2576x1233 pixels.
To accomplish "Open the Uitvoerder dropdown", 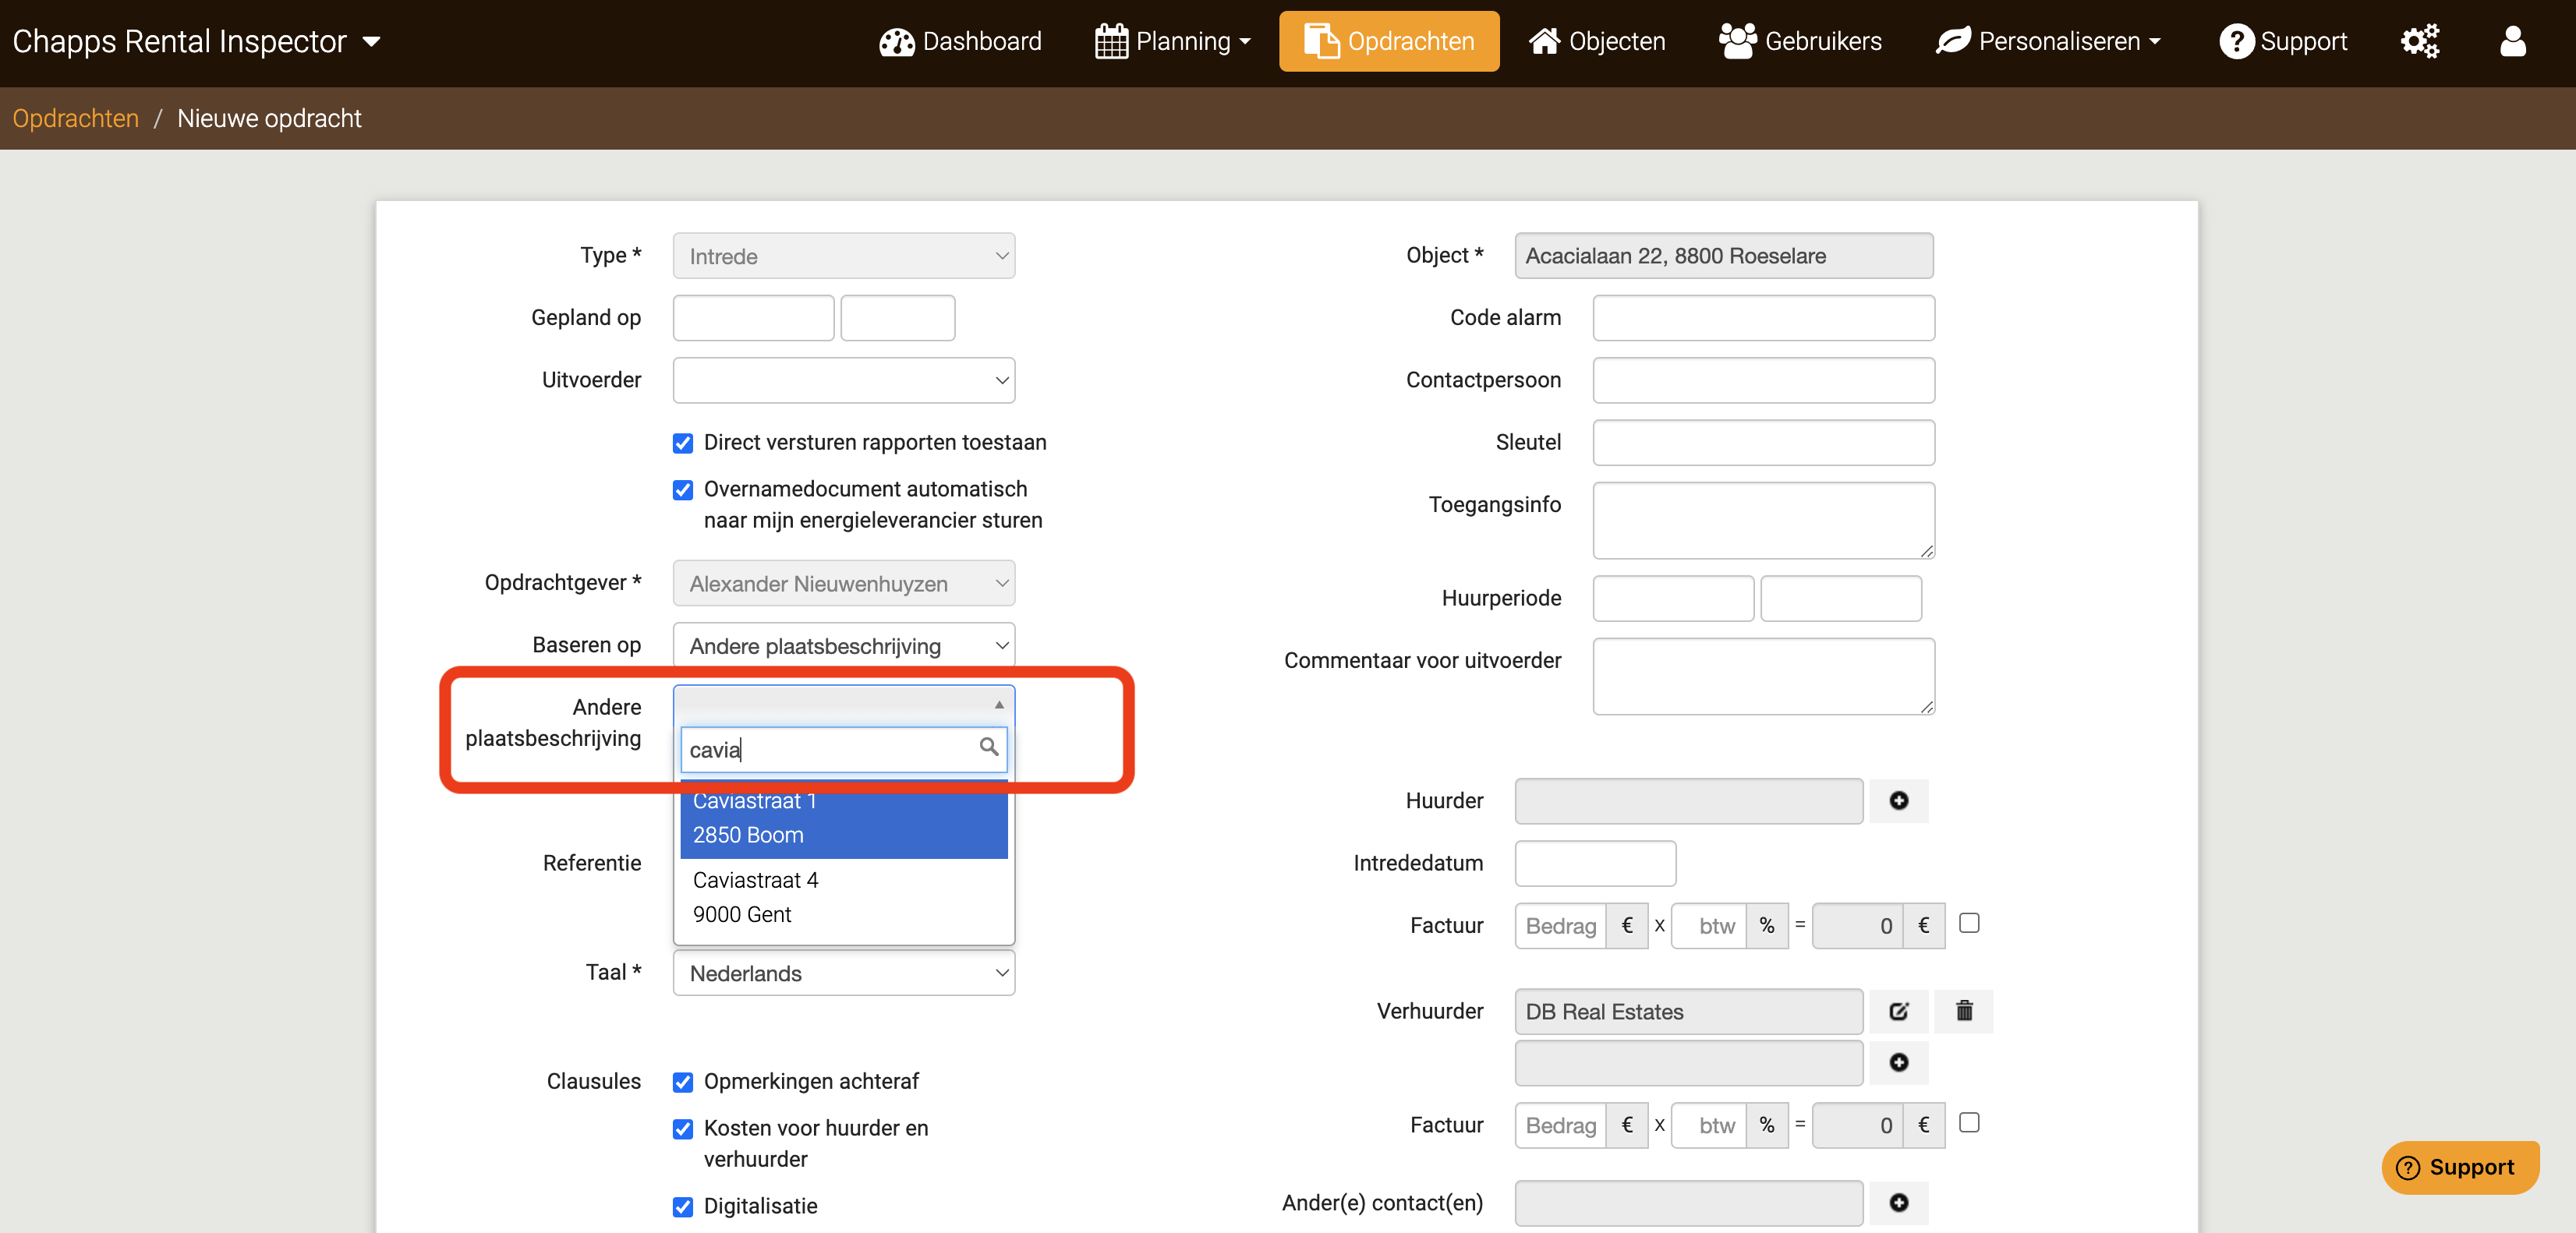I will [843, 380].
